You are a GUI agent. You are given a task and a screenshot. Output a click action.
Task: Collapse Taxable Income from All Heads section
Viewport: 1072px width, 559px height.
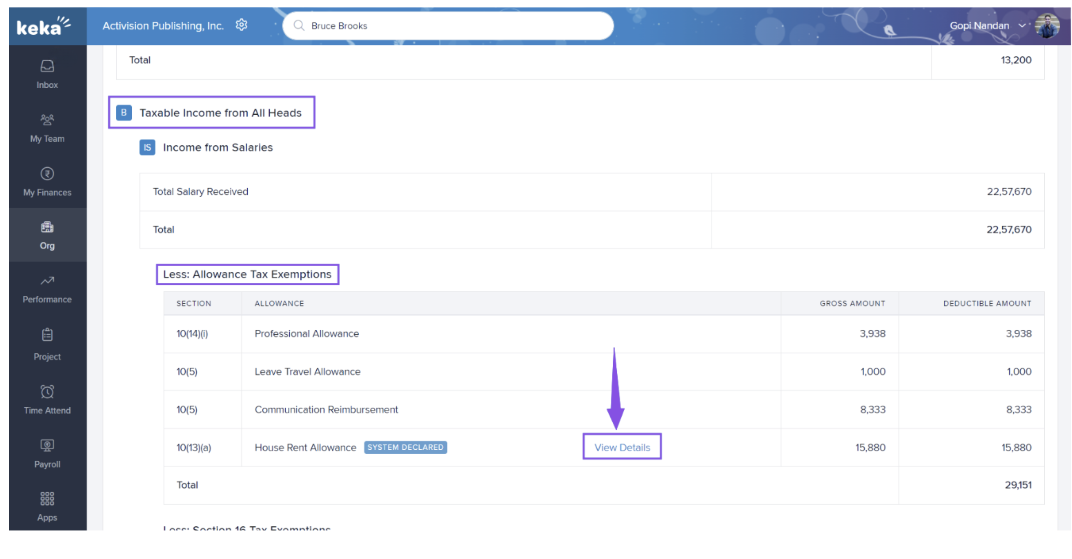124,113
